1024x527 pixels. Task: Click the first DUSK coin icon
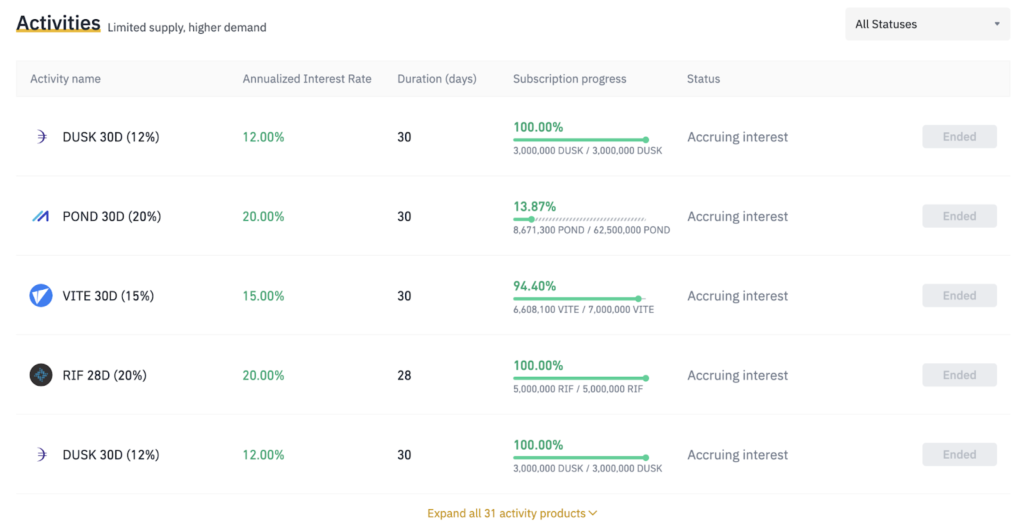pos(41,137)
